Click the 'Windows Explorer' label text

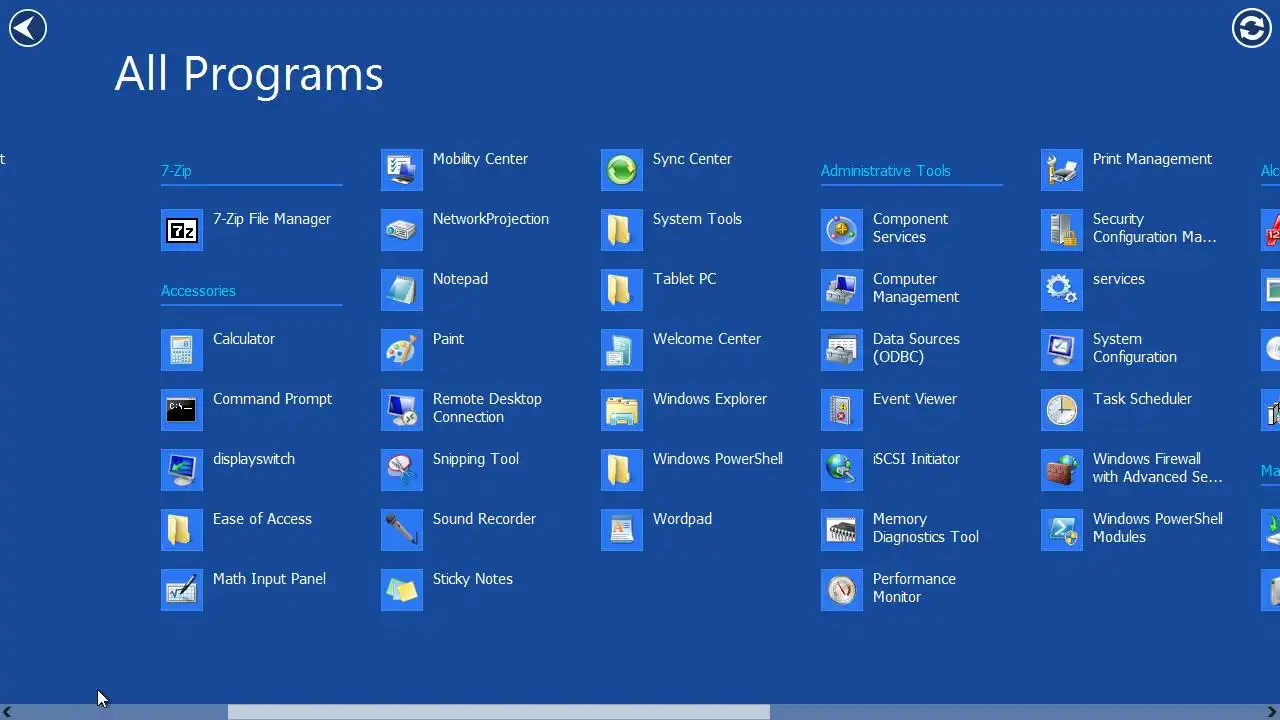(710, 399)
